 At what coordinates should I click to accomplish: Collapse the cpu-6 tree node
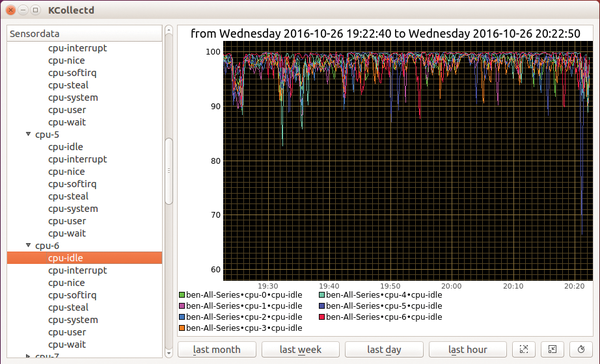click(28, 245)
